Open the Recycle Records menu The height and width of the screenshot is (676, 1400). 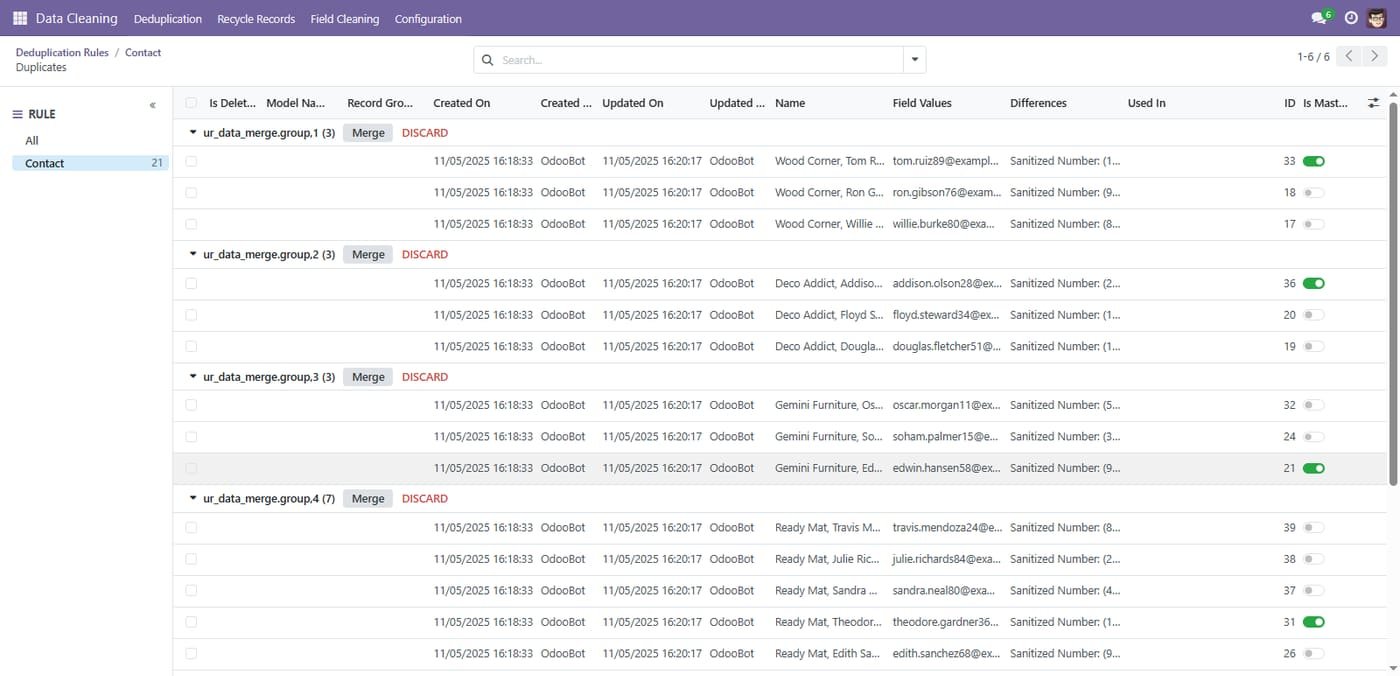click(256, 19)
